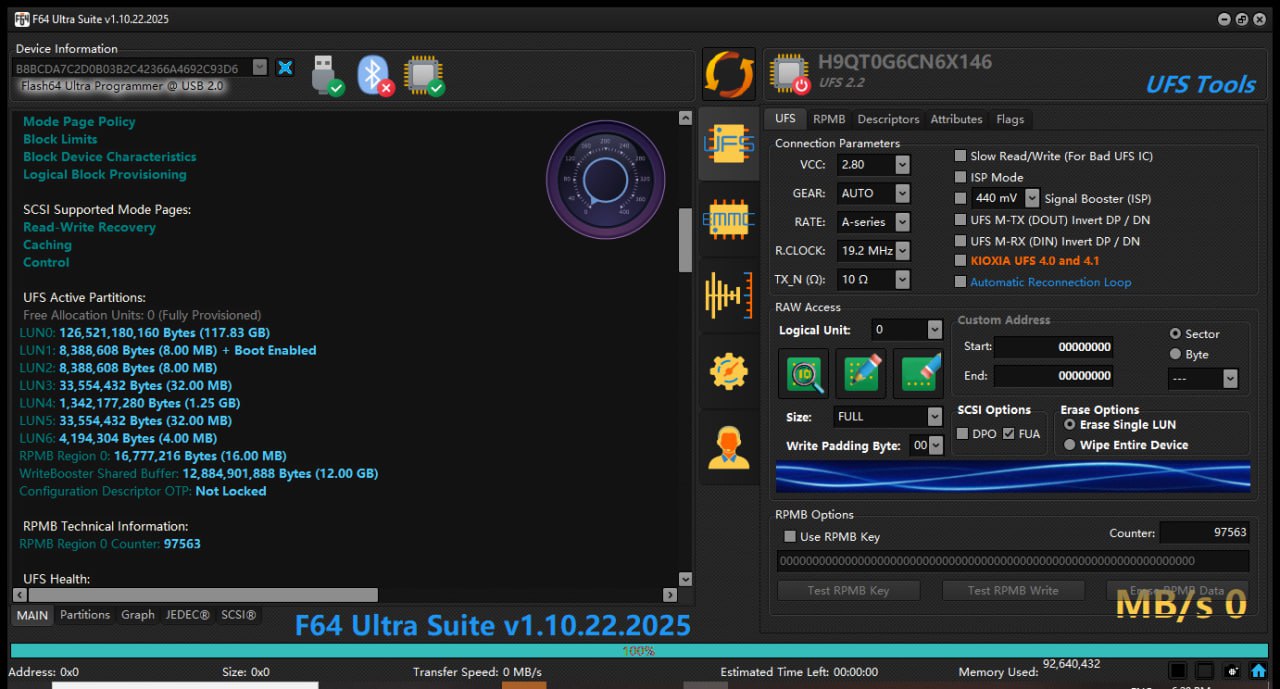Open the 440 mV signal booster dropdown
The width and height of the screenshot is (1280, 689).
click(x=1032, y=198)
